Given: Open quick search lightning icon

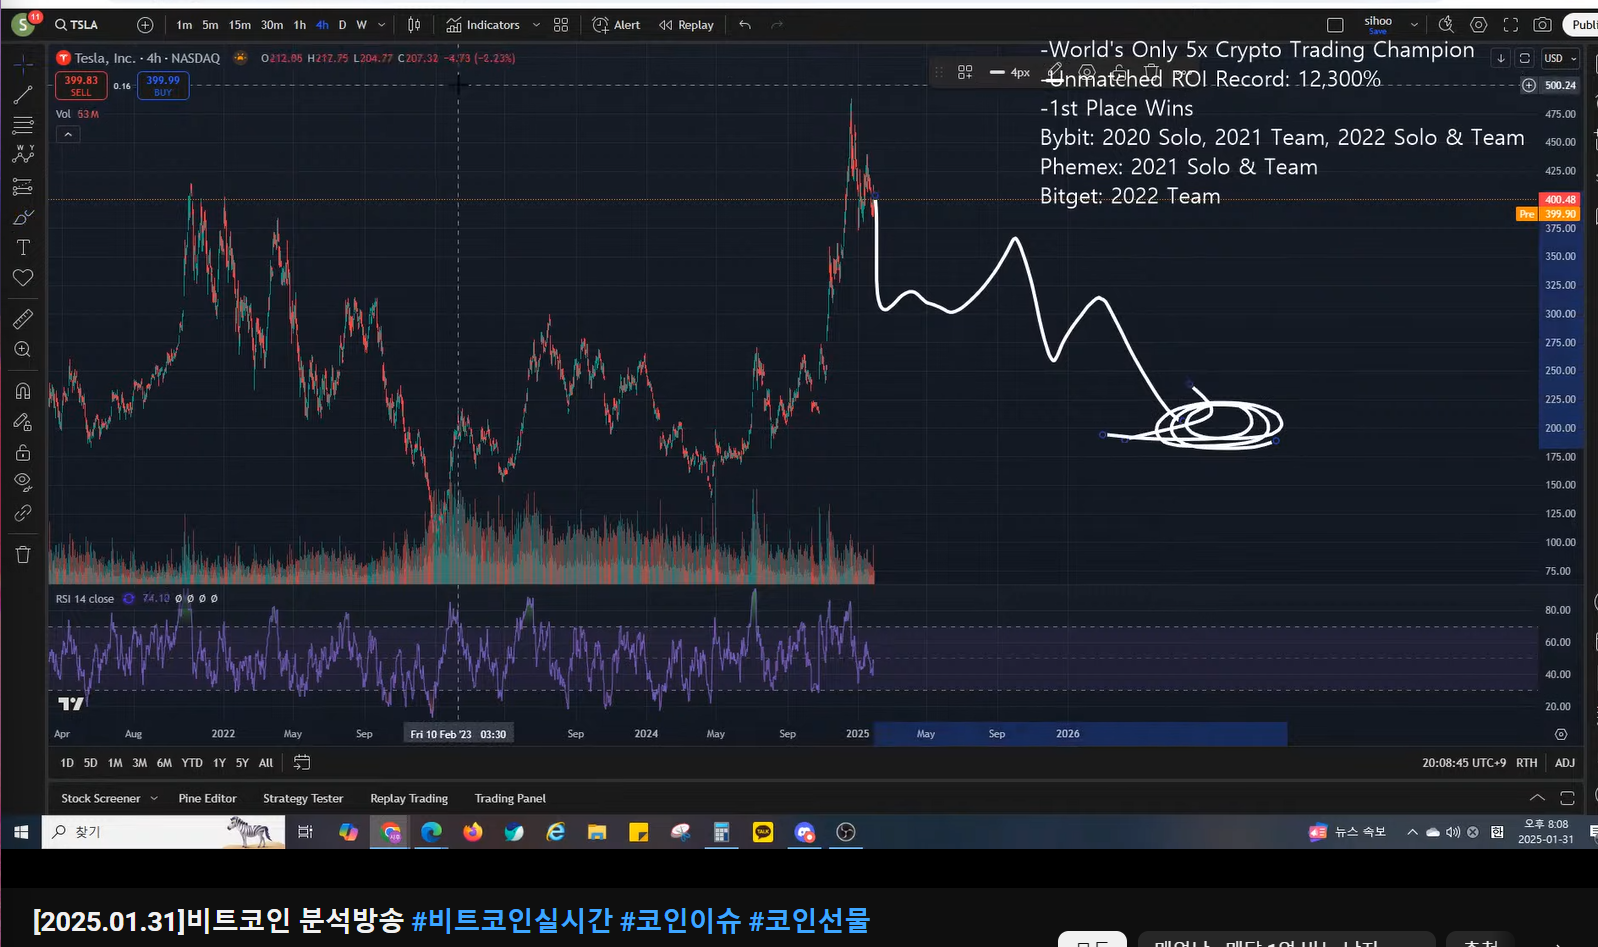Looking at the screenshot, I should (1446, 25).
